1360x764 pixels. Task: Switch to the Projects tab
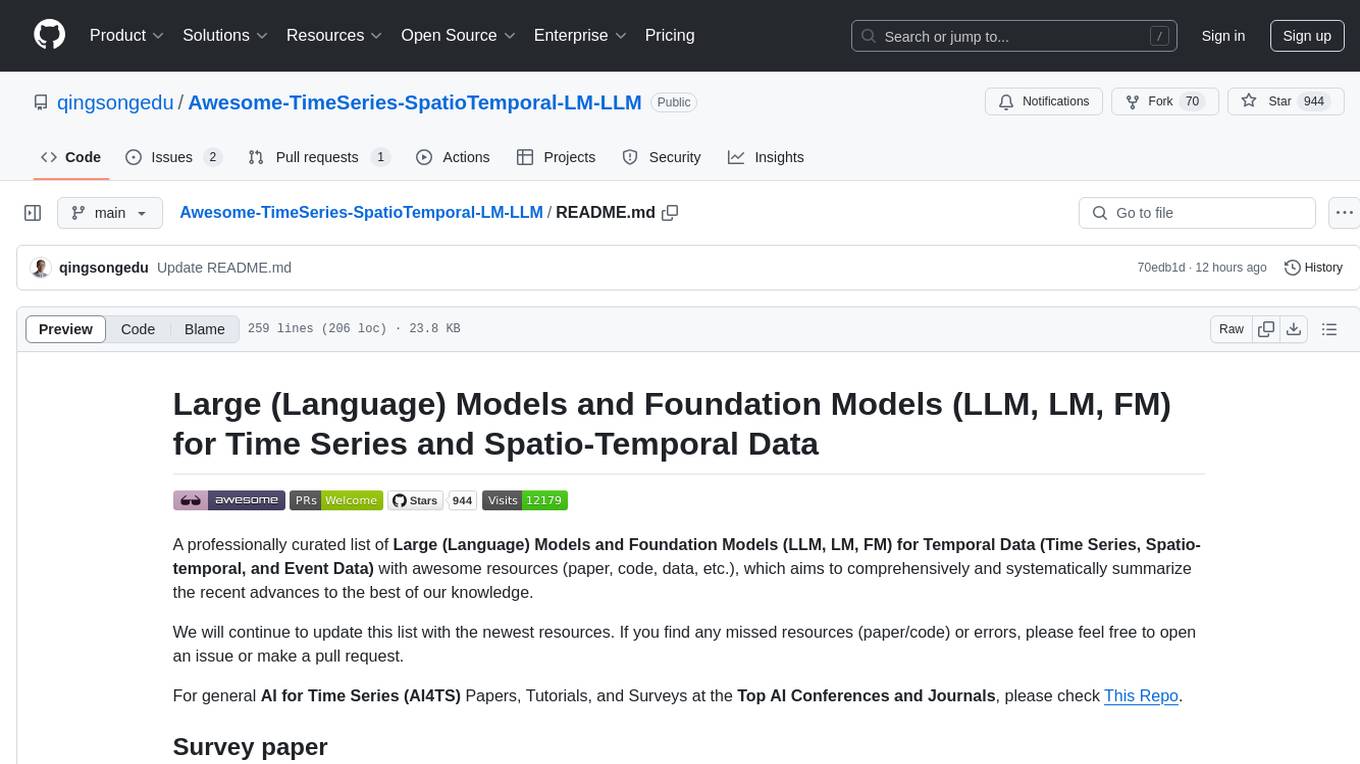[x=556, y=157]
